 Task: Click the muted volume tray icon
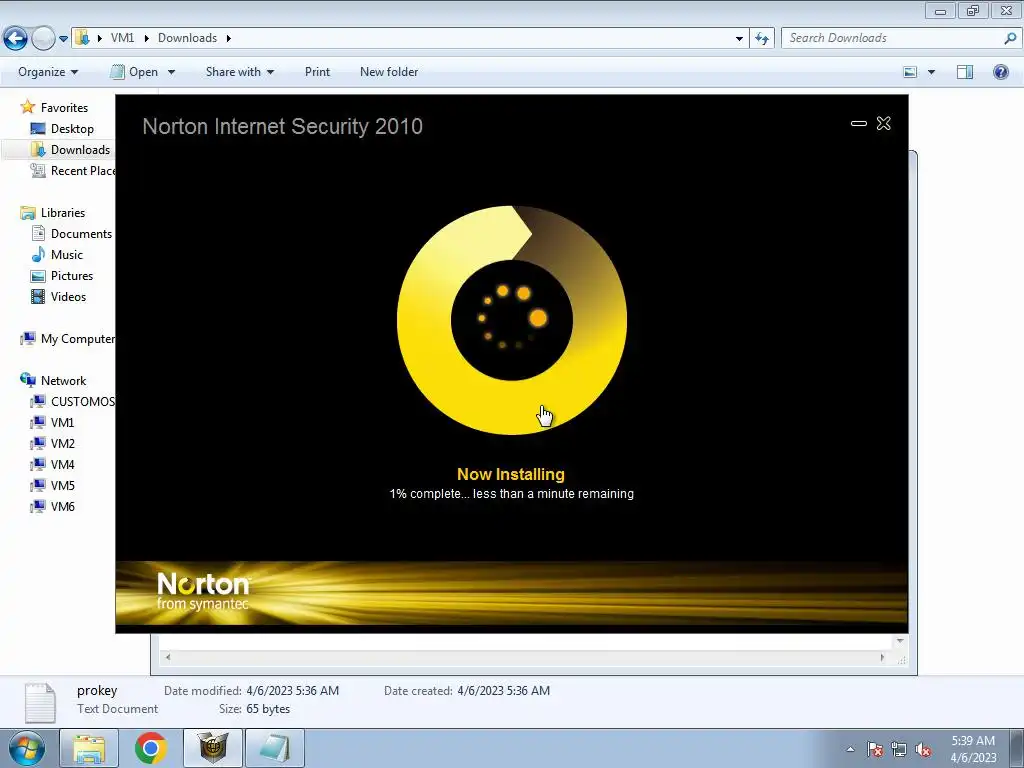[923, 749]
